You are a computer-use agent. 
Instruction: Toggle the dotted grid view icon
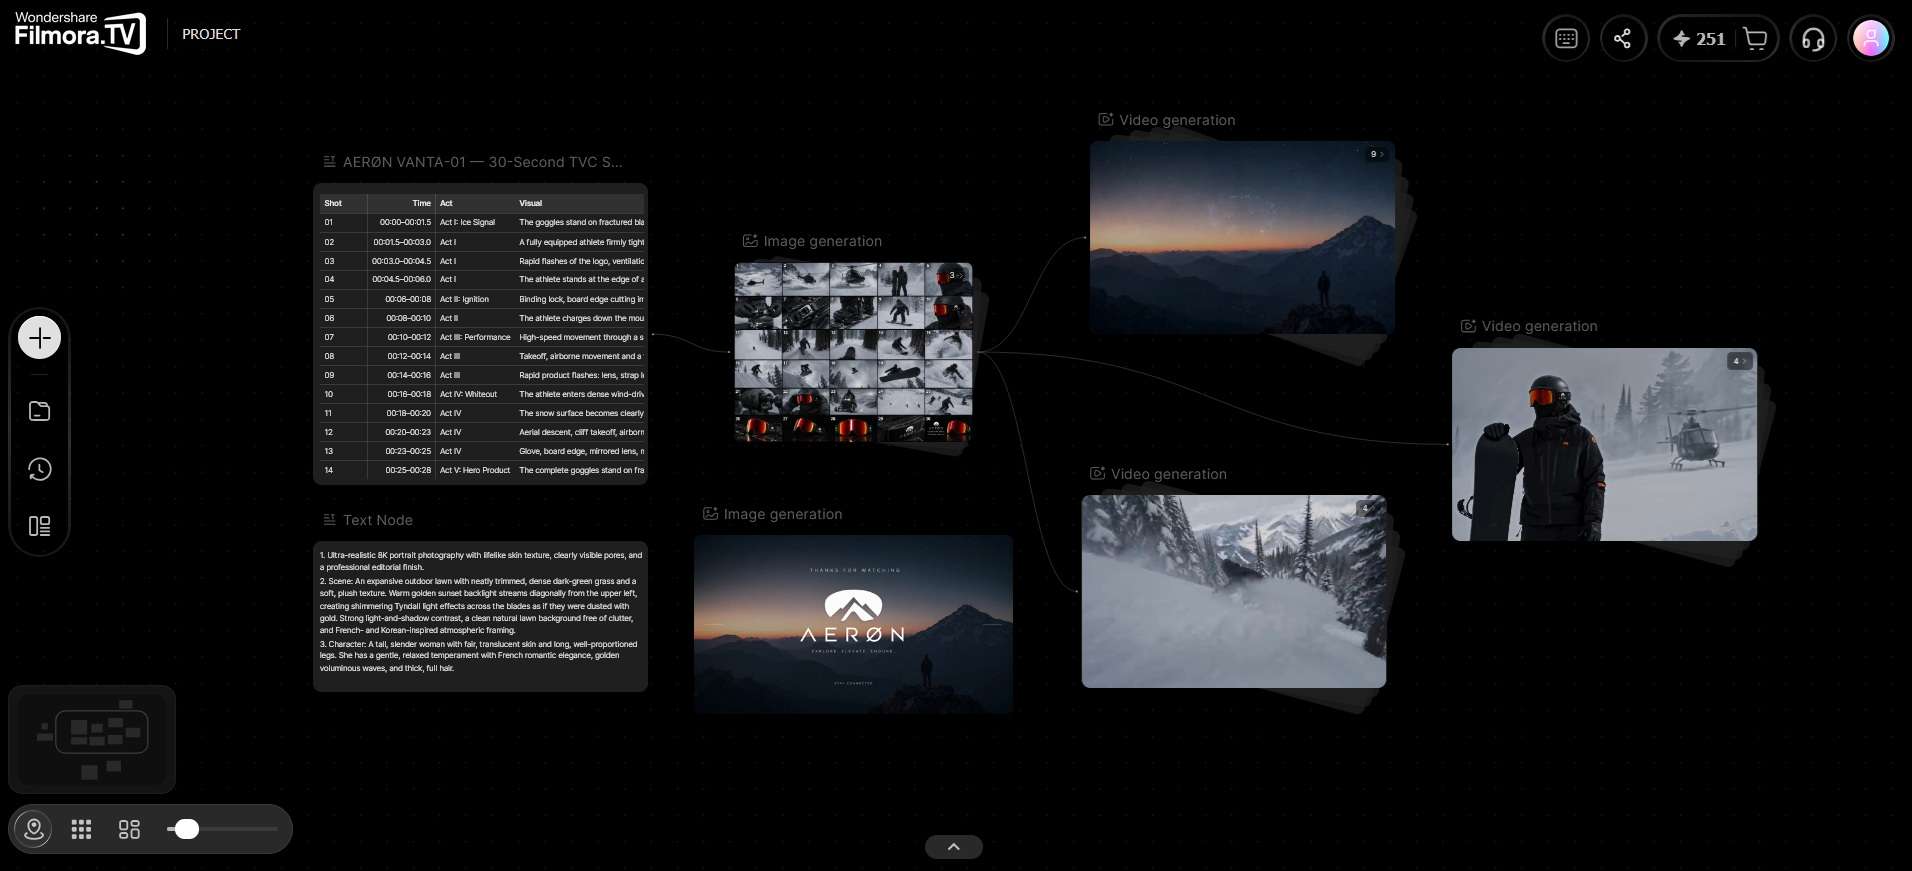[x=82, y=829]
